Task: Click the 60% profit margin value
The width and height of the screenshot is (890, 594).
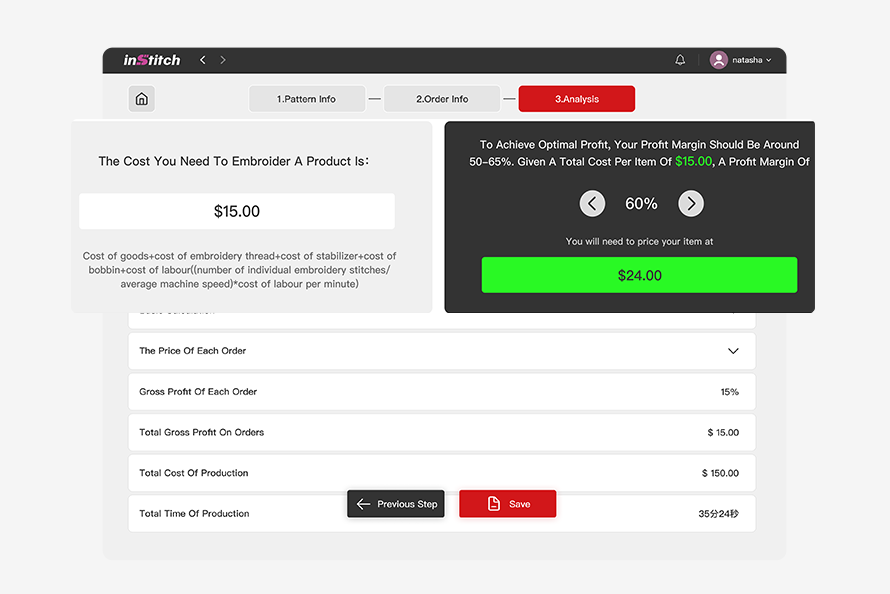Action: (x=641, y=204)
